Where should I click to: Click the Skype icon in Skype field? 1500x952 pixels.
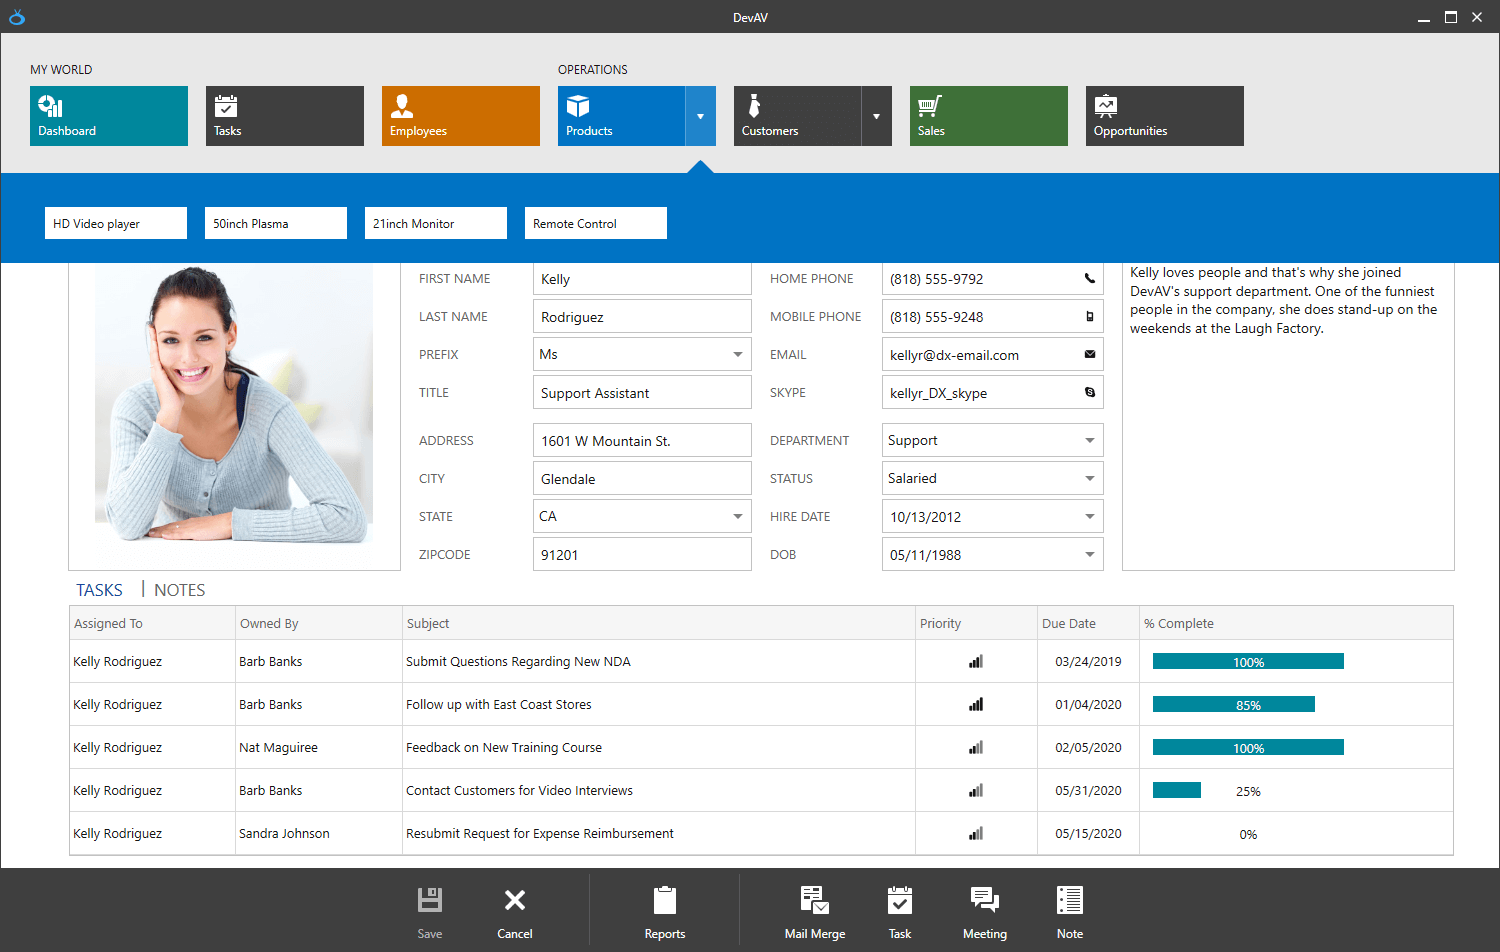pyautogui.click(x=1089, y=393)
